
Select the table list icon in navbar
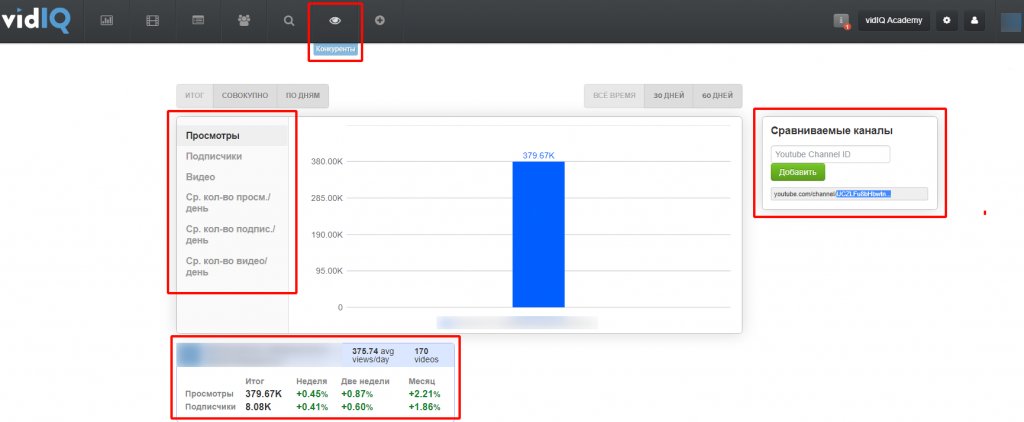tap(198, 20)
